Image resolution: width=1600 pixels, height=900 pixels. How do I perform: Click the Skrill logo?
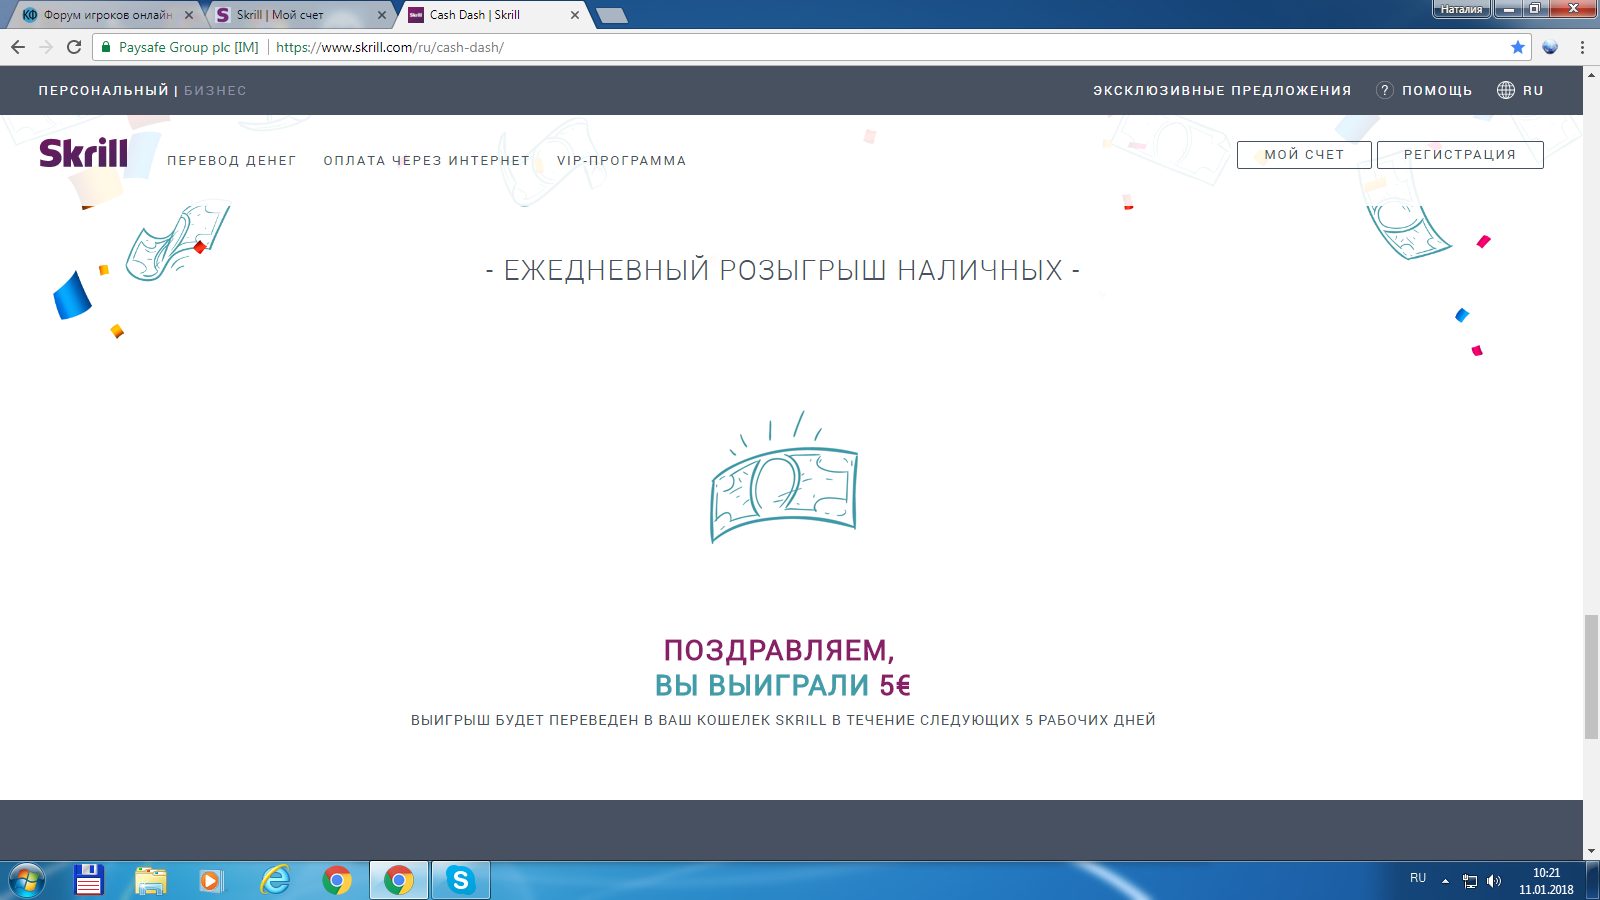point(84,153)
